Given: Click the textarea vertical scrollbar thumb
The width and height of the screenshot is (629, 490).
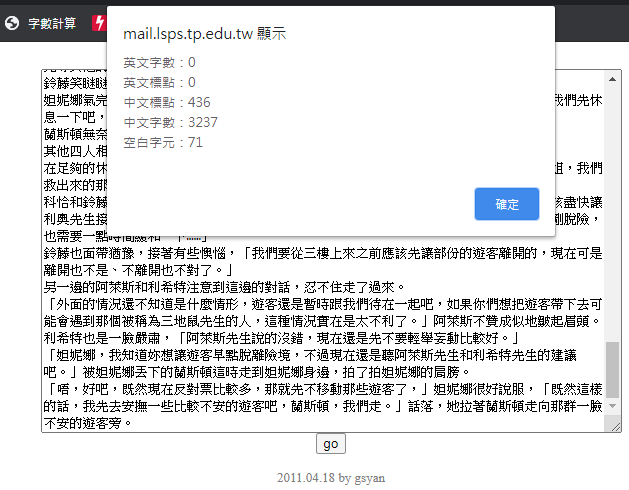Looking at the screenshot, I should point(612,369).
